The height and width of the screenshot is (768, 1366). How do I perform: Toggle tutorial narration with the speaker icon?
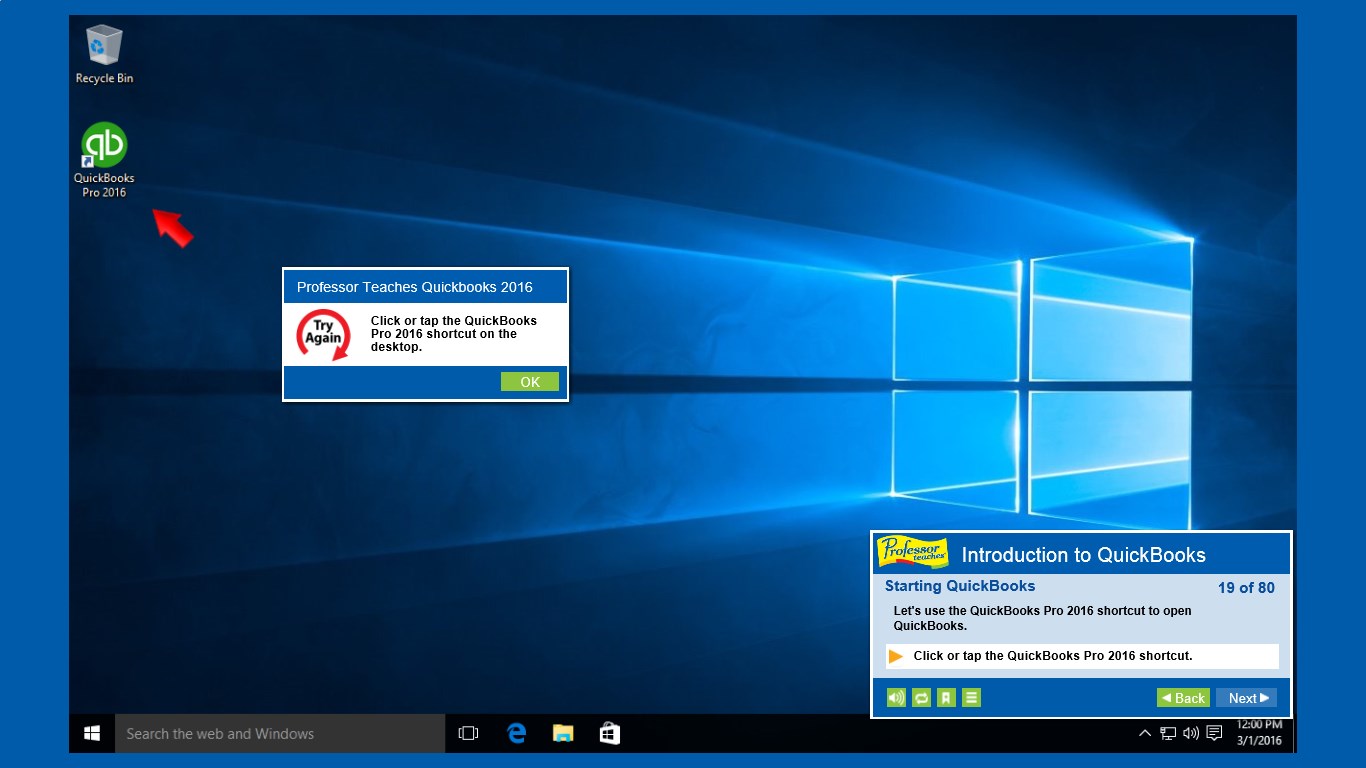(x=896, y=698)
